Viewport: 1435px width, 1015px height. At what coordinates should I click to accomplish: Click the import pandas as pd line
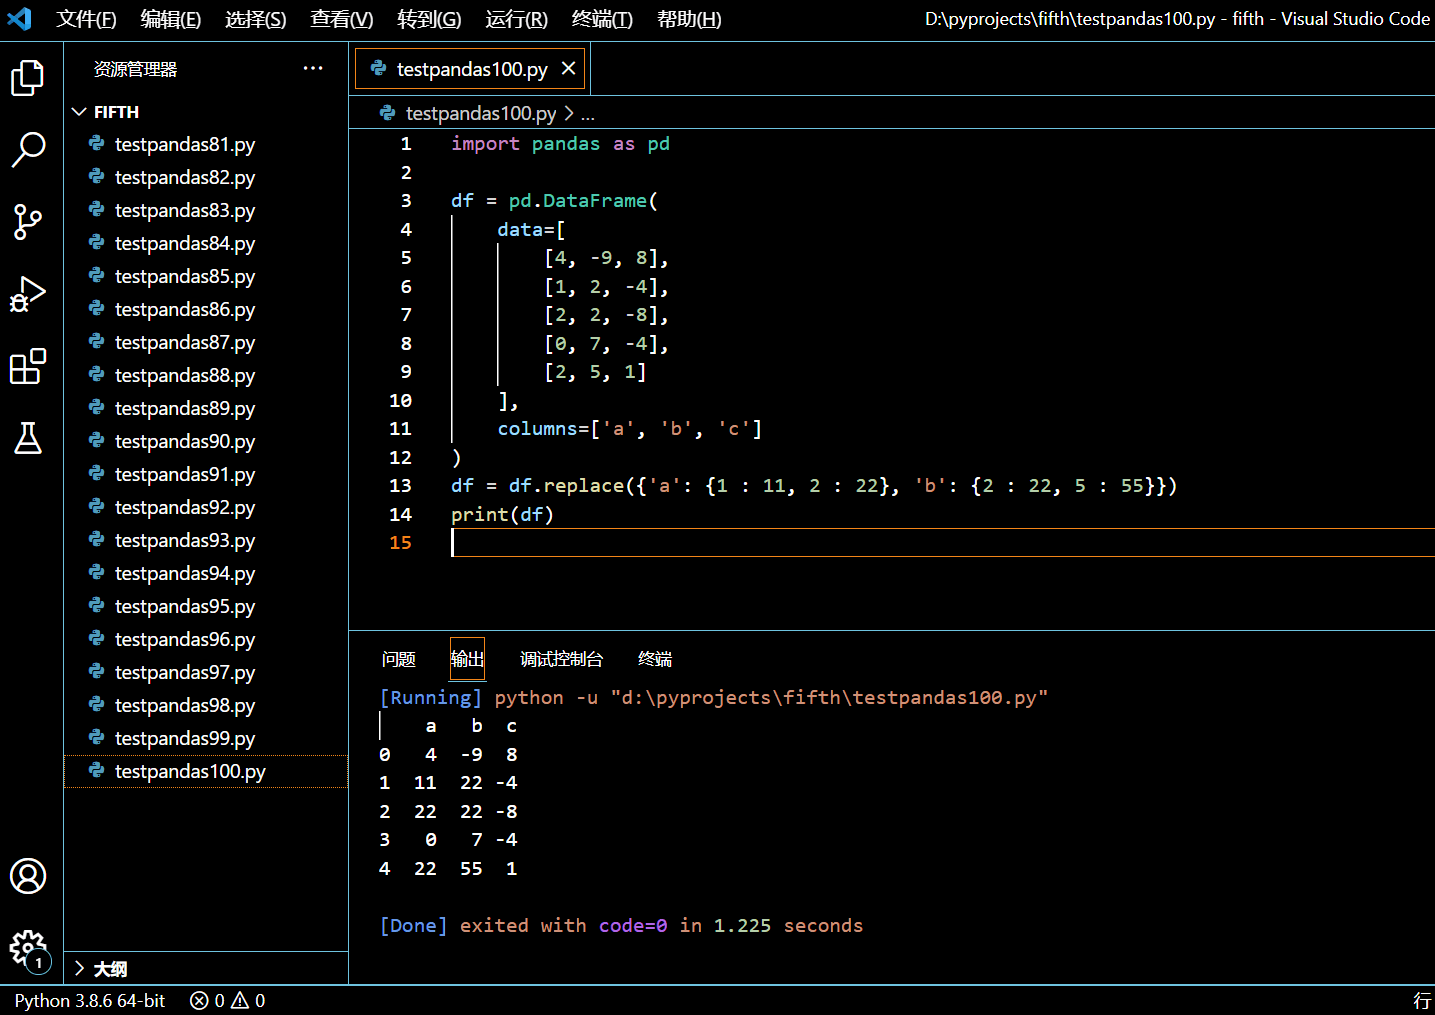(560, 143)
